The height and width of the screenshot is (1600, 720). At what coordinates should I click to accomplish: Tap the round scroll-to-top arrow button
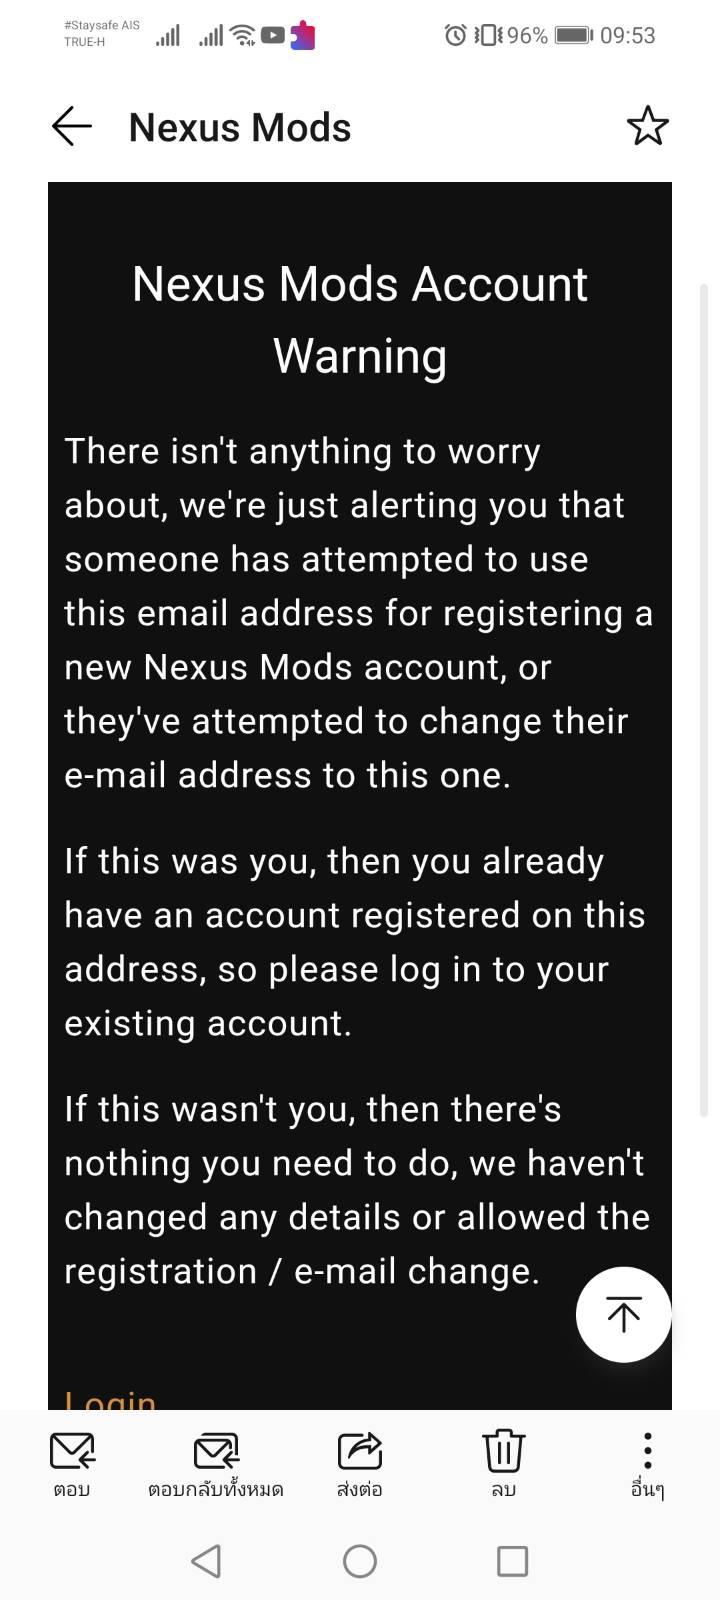[623, 1314]
